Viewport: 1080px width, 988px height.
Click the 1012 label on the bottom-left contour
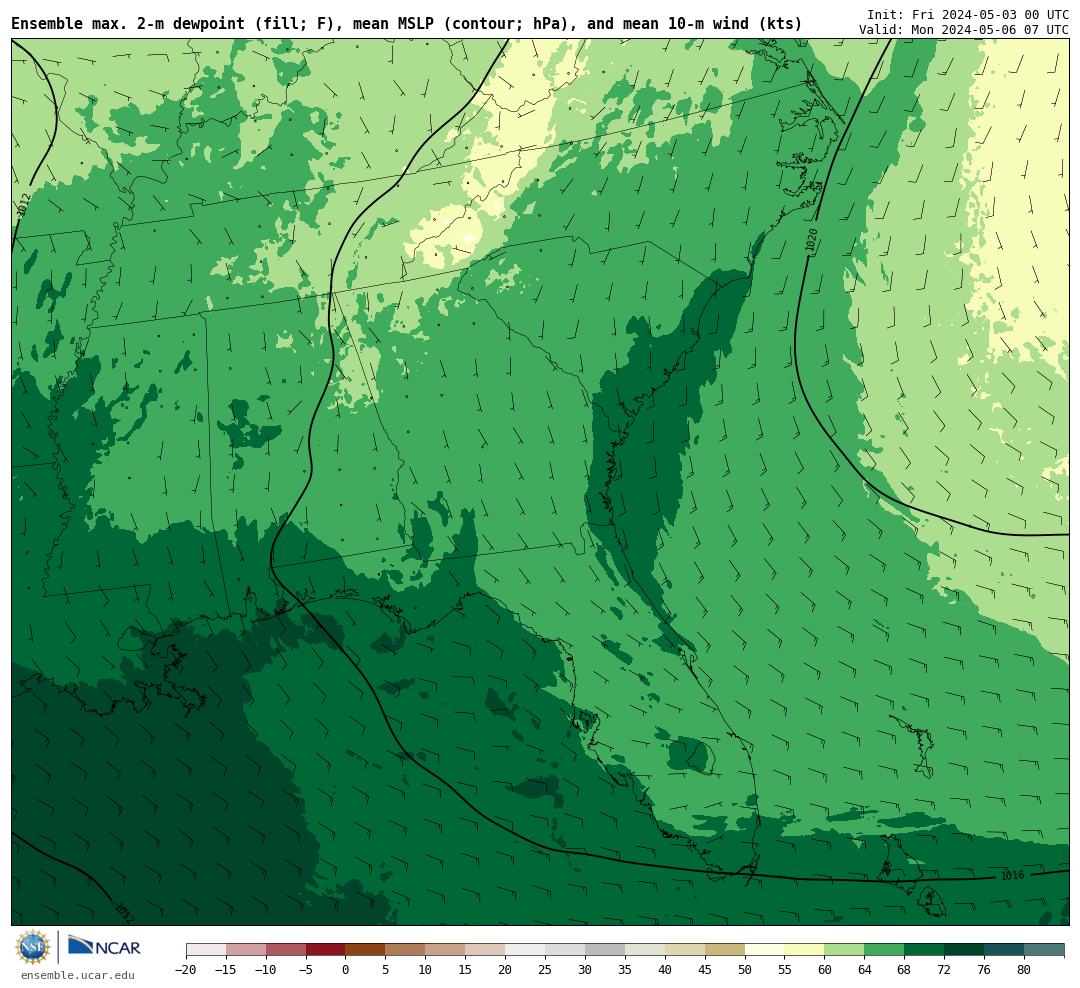pos(124,912)
